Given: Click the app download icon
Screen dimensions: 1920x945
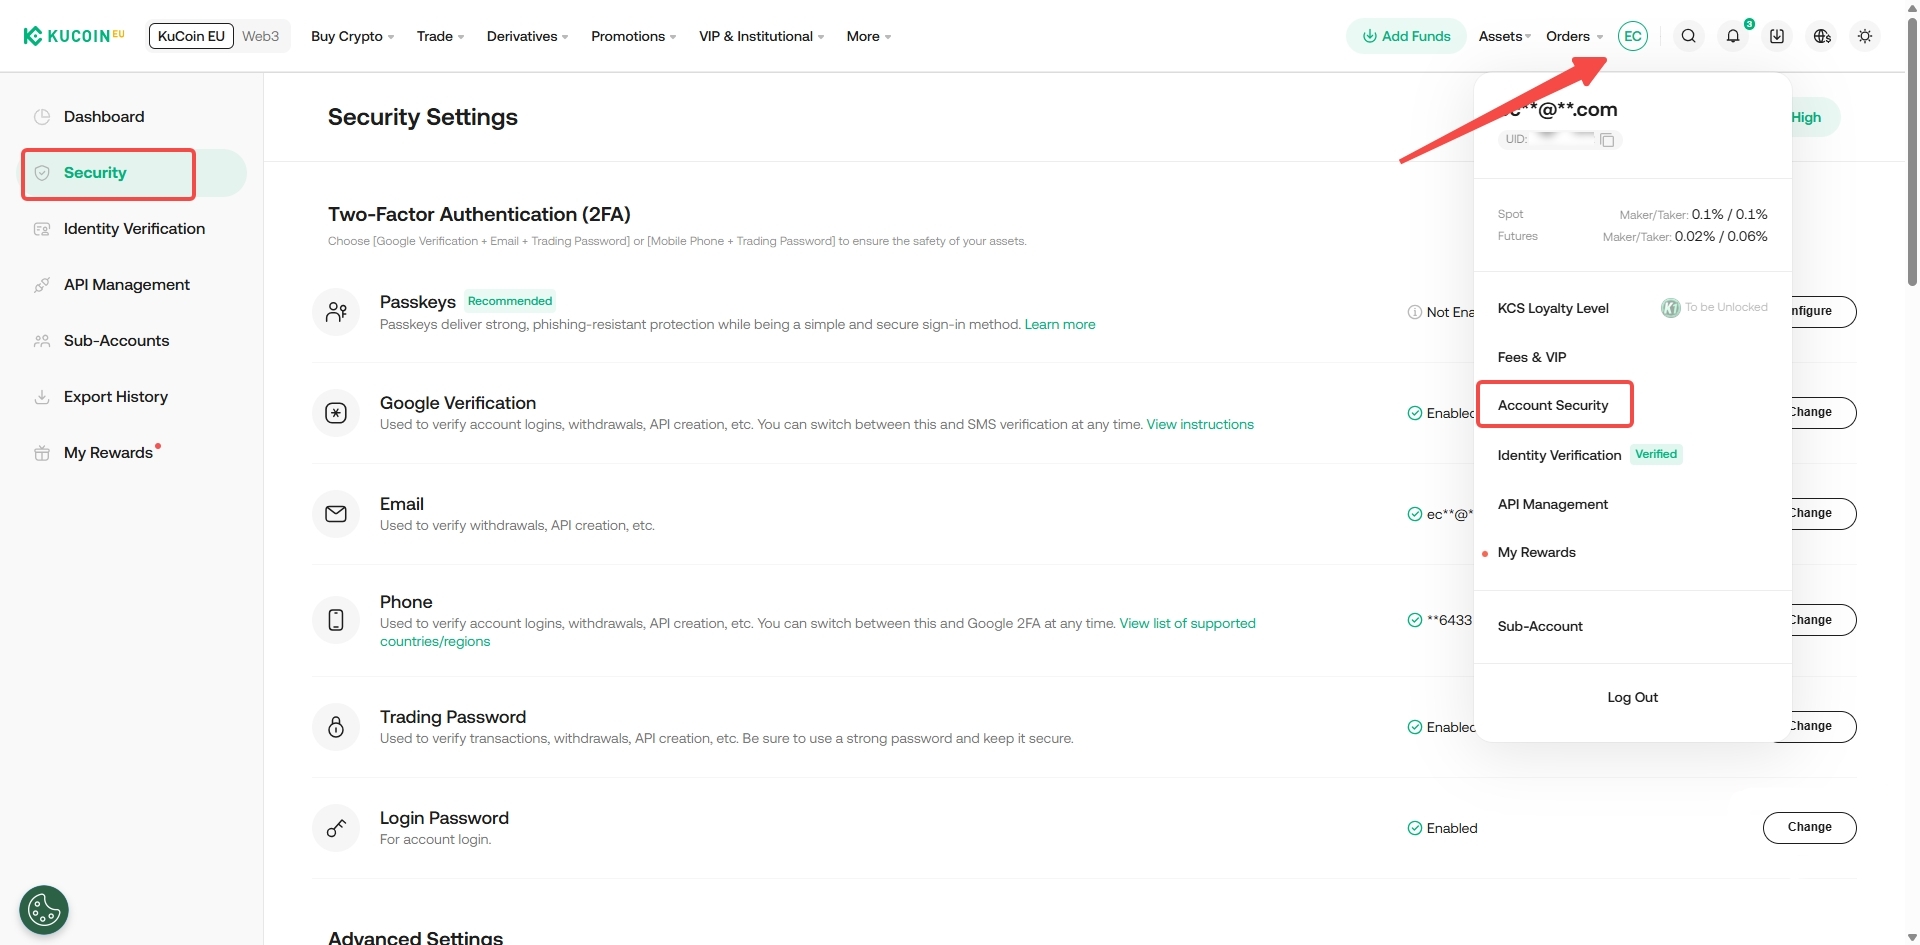Looking at the screenshot, I should click(x=1777, y=36).
